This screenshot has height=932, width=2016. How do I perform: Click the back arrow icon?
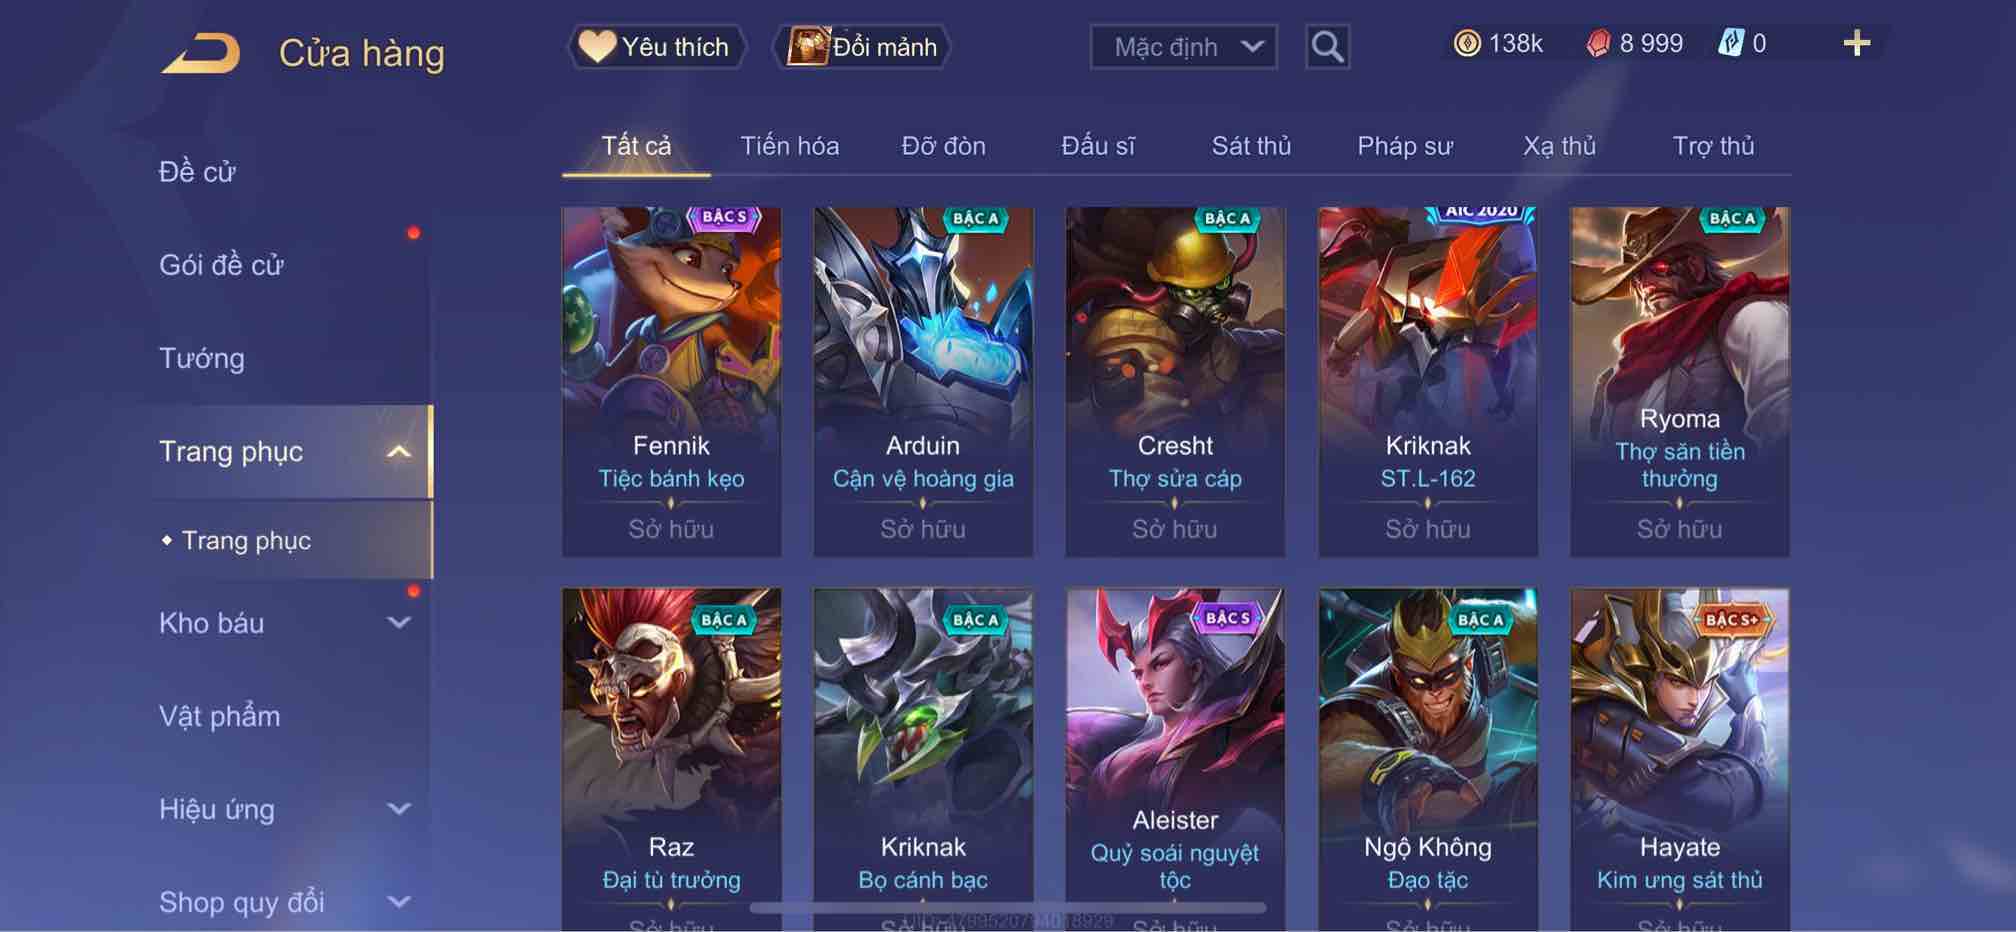(x=201, y=53)
